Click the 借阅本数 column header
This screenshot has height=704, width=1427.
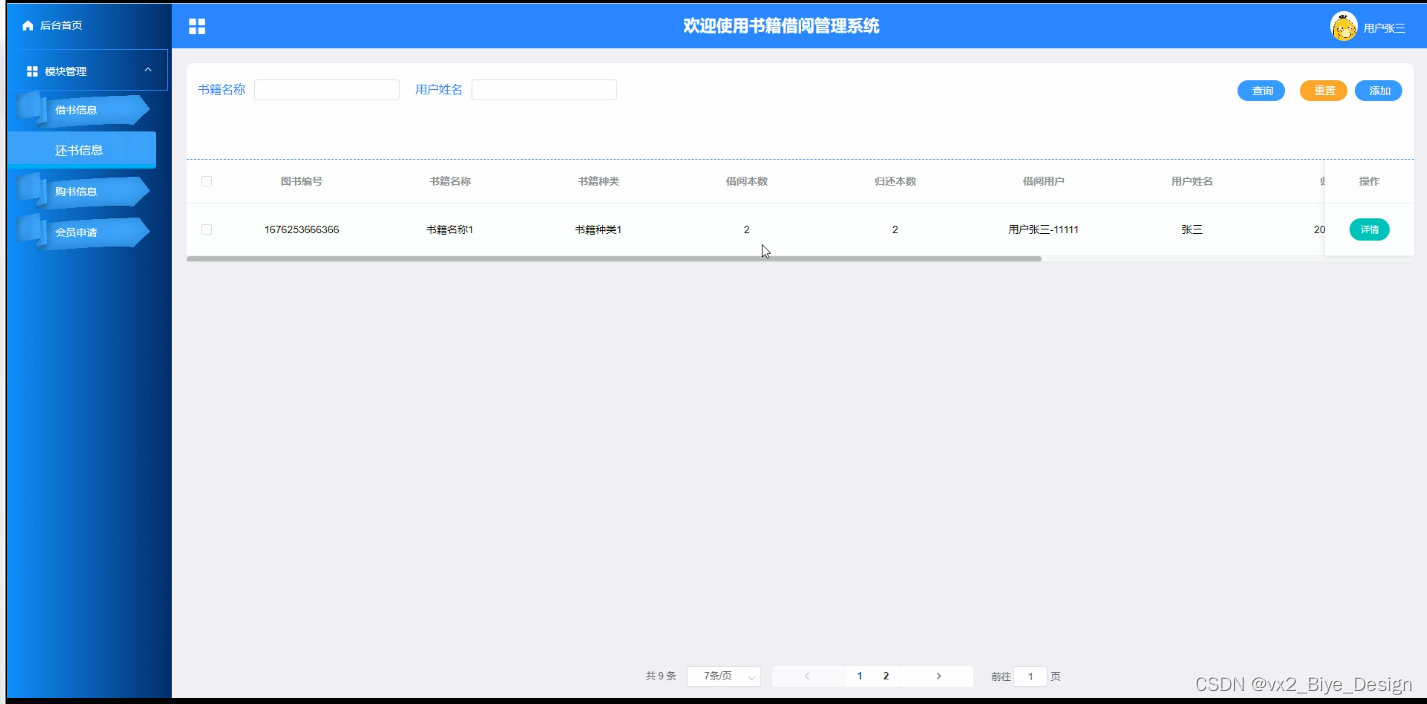coord(747,181)
